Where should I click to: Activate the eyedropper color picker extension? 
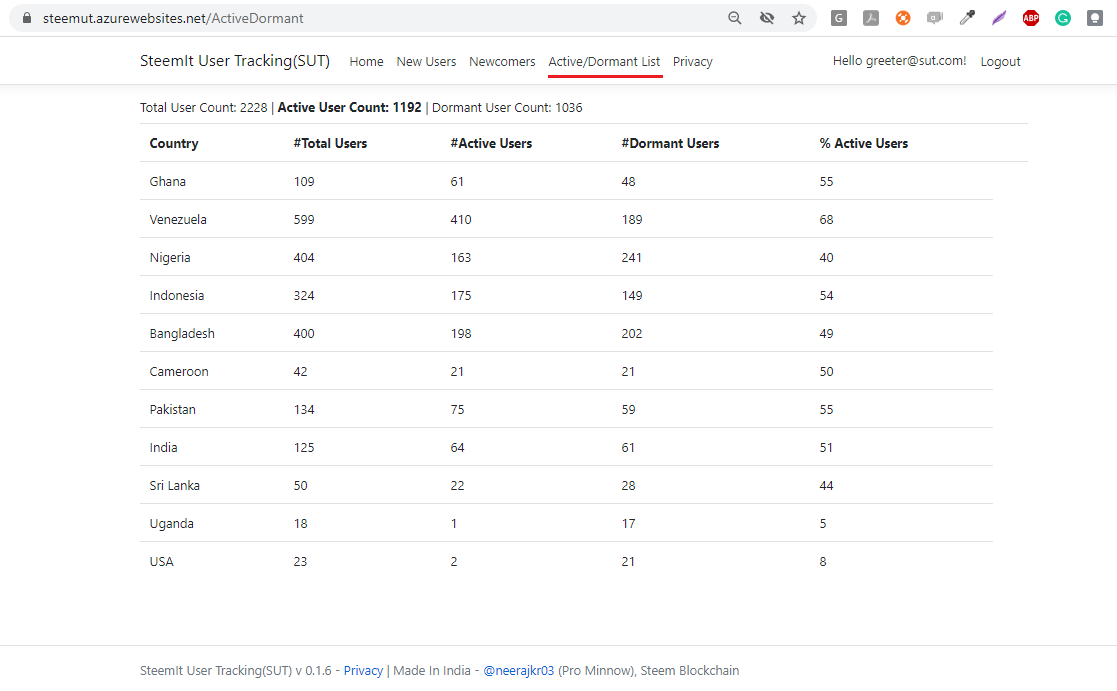point(967,19)
